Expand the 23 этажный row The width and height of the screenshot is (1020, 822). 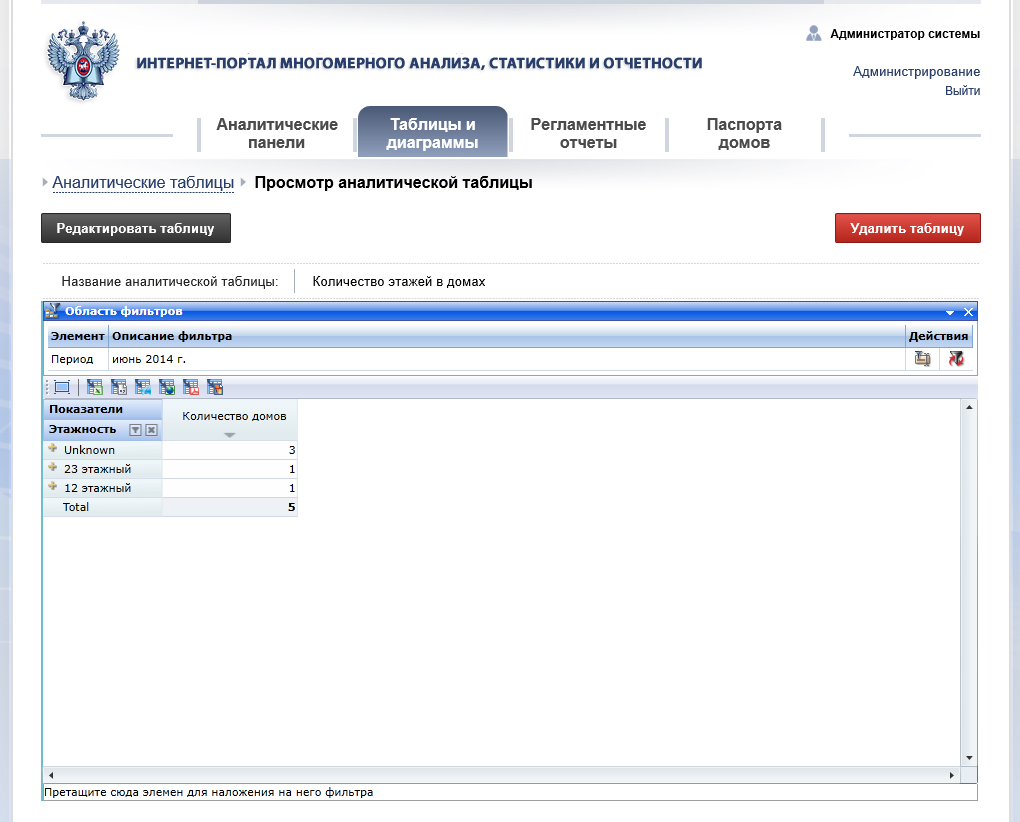[x=52, y=468]
